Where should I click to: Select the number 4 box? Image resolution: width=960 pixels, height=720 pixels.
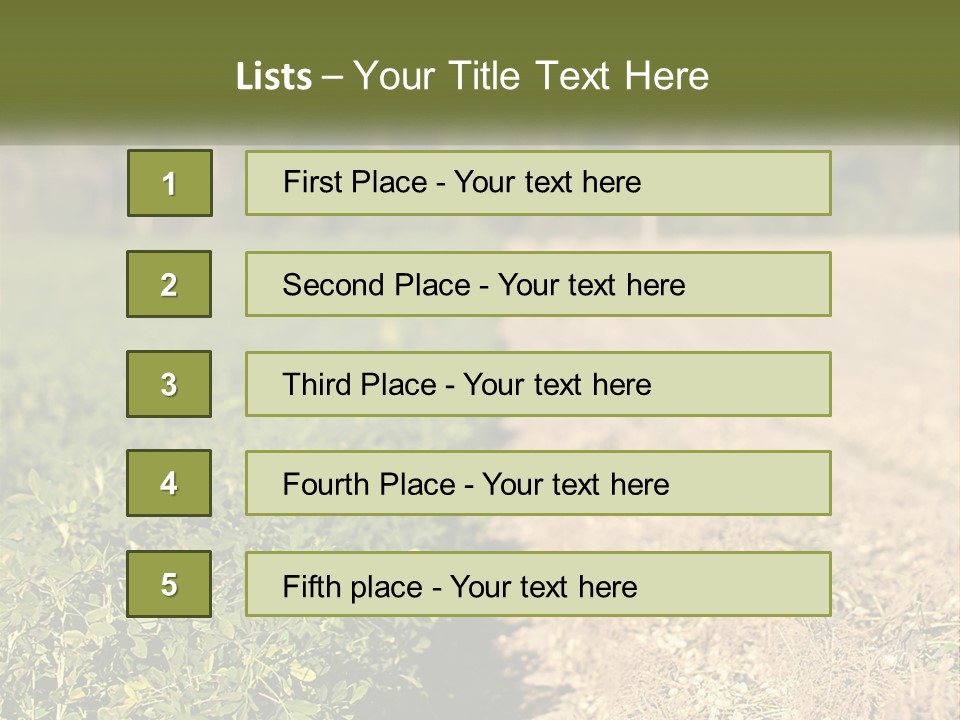pos(169,483)
